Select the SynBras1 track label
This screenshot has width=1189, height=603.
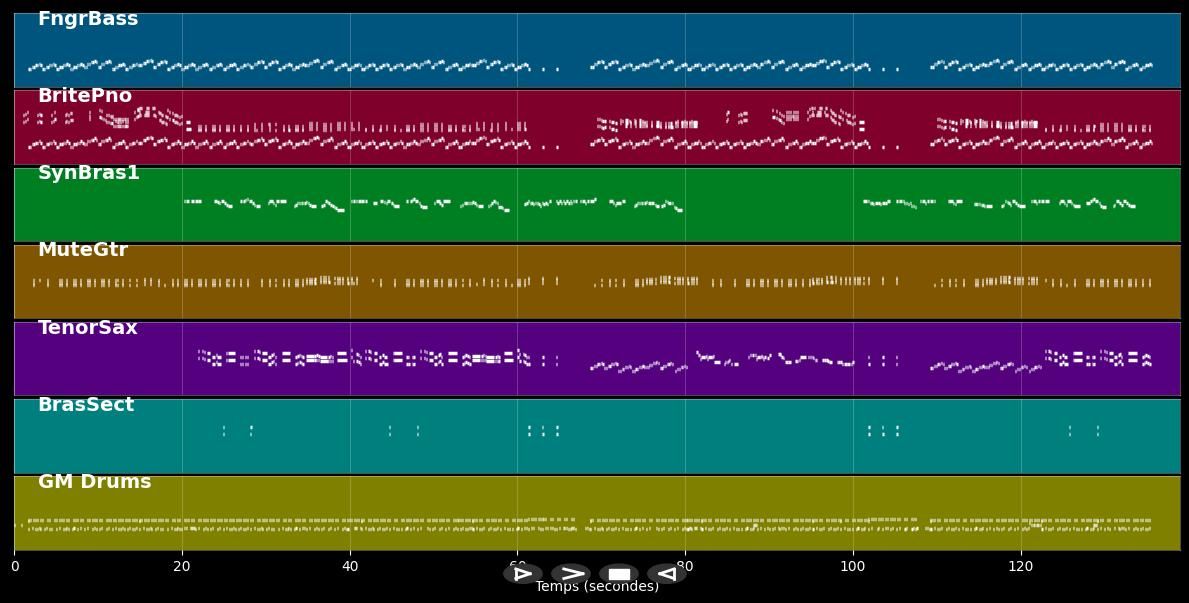(x=89, y=173)
